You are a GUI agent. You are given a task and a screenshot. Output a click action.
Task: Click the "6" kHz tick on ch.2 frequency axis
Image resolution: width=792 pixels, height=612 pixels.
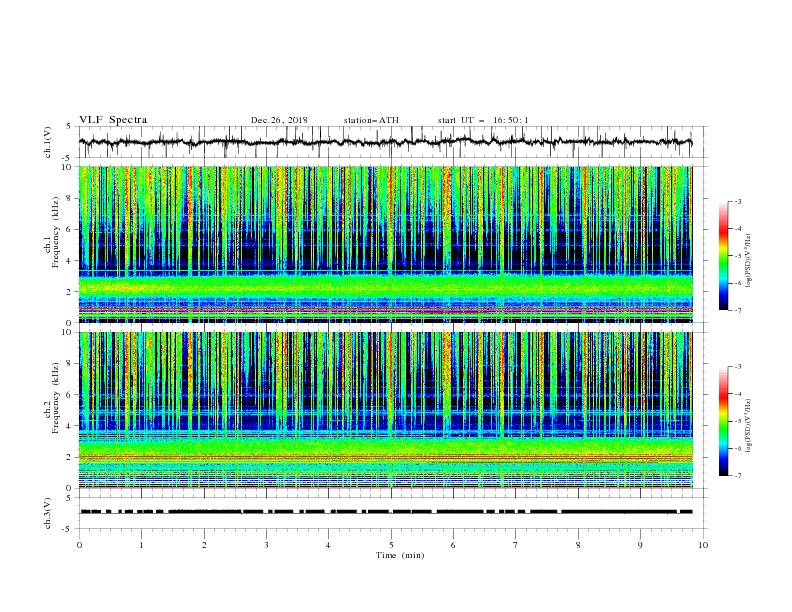coord(69,395)
